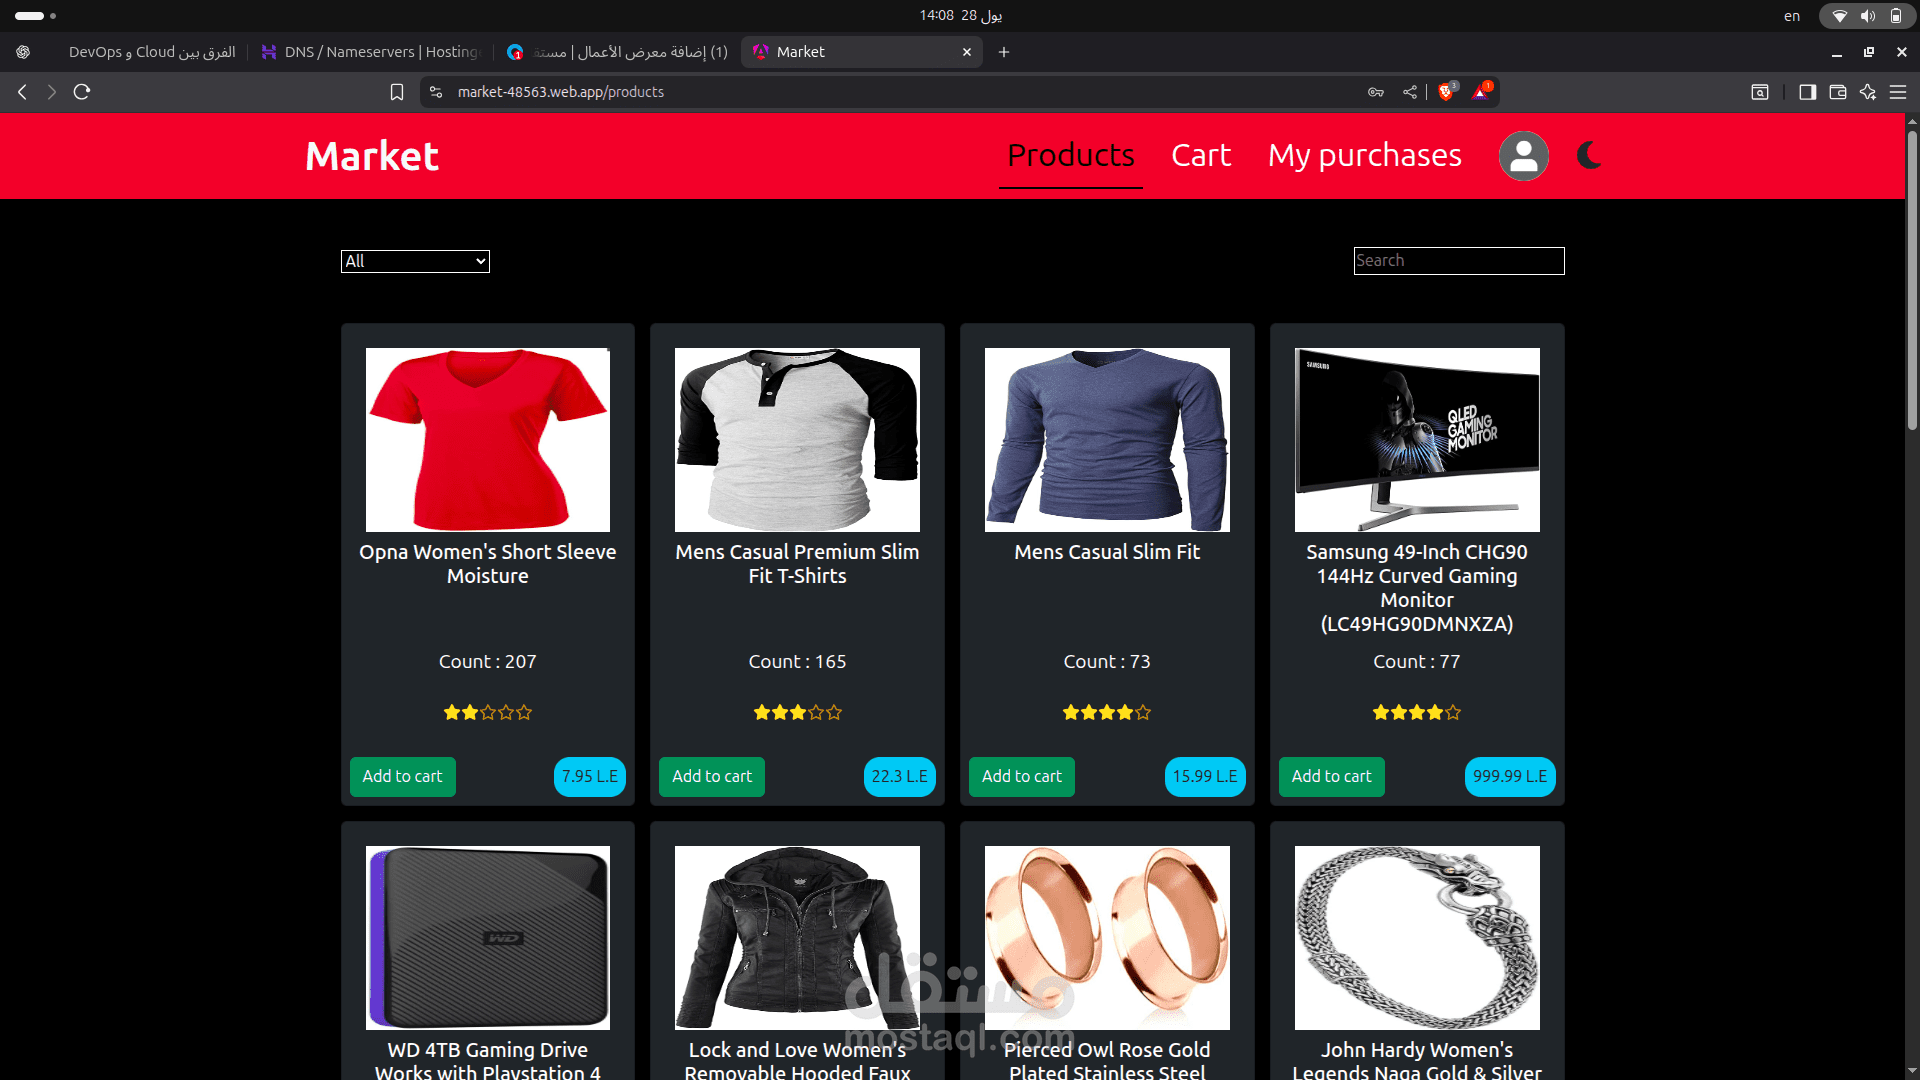This screenshot has height=1080, width=1920.
Task: Open the Cart navigation item
Action: [x=1200, y=155]
